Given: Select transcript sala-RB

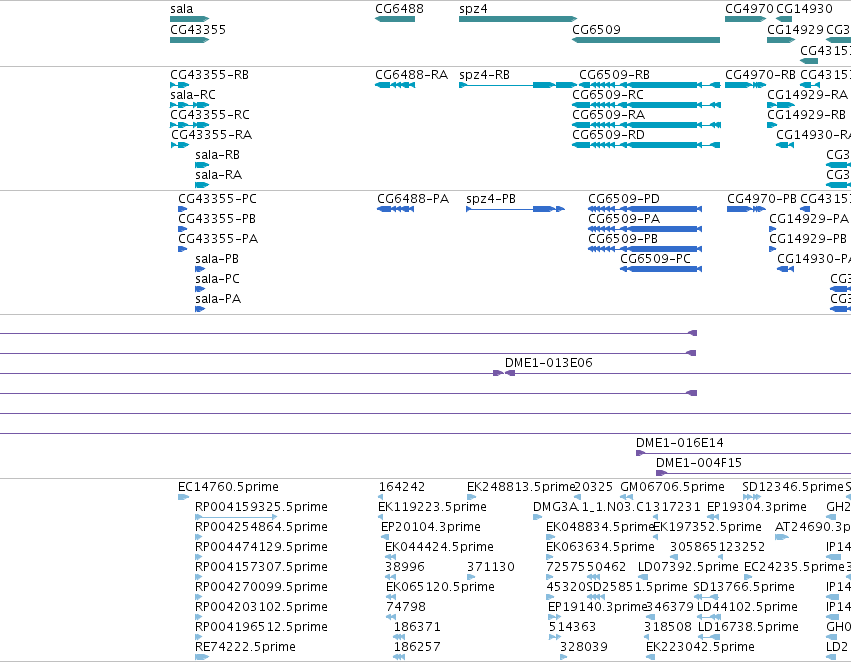Looking at the screenshot, I should (x=202, y=165).
